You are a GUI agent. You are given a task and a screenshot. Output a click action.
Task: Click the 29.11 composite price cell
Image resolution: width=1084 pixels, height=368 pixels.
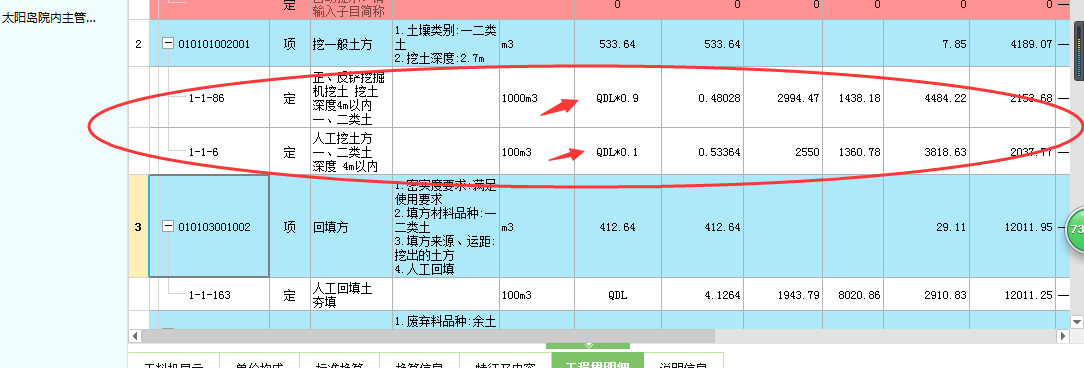[x=926, y=226]
